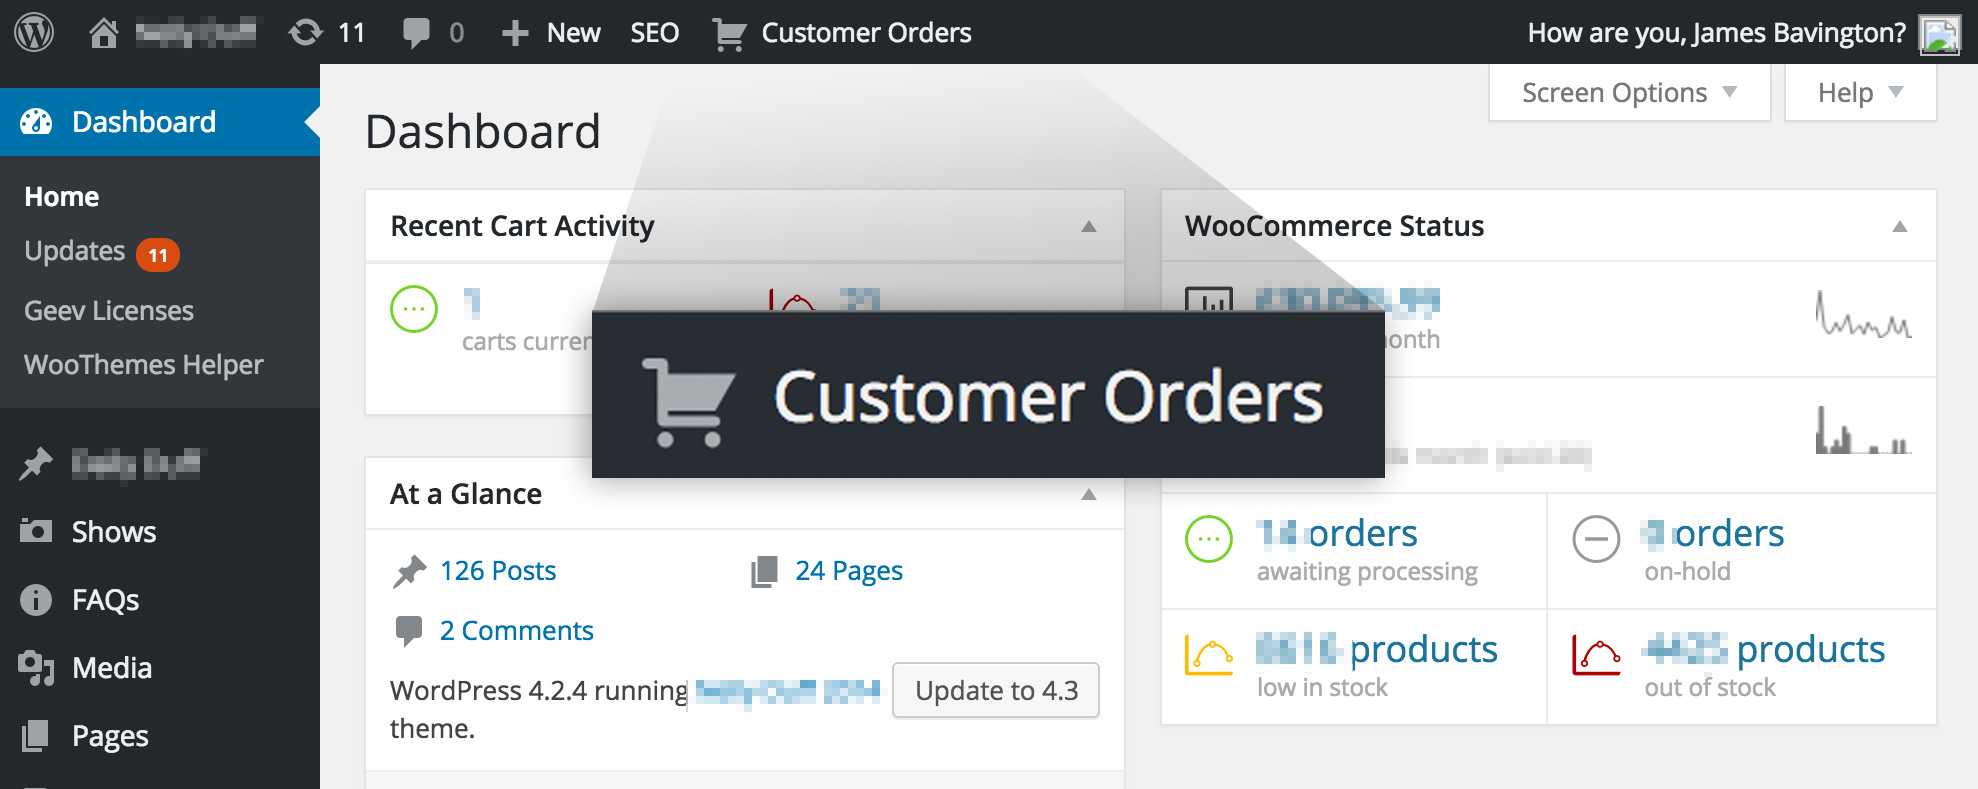Click the Media library icon
1978x789 pixels.
(36, 668)
